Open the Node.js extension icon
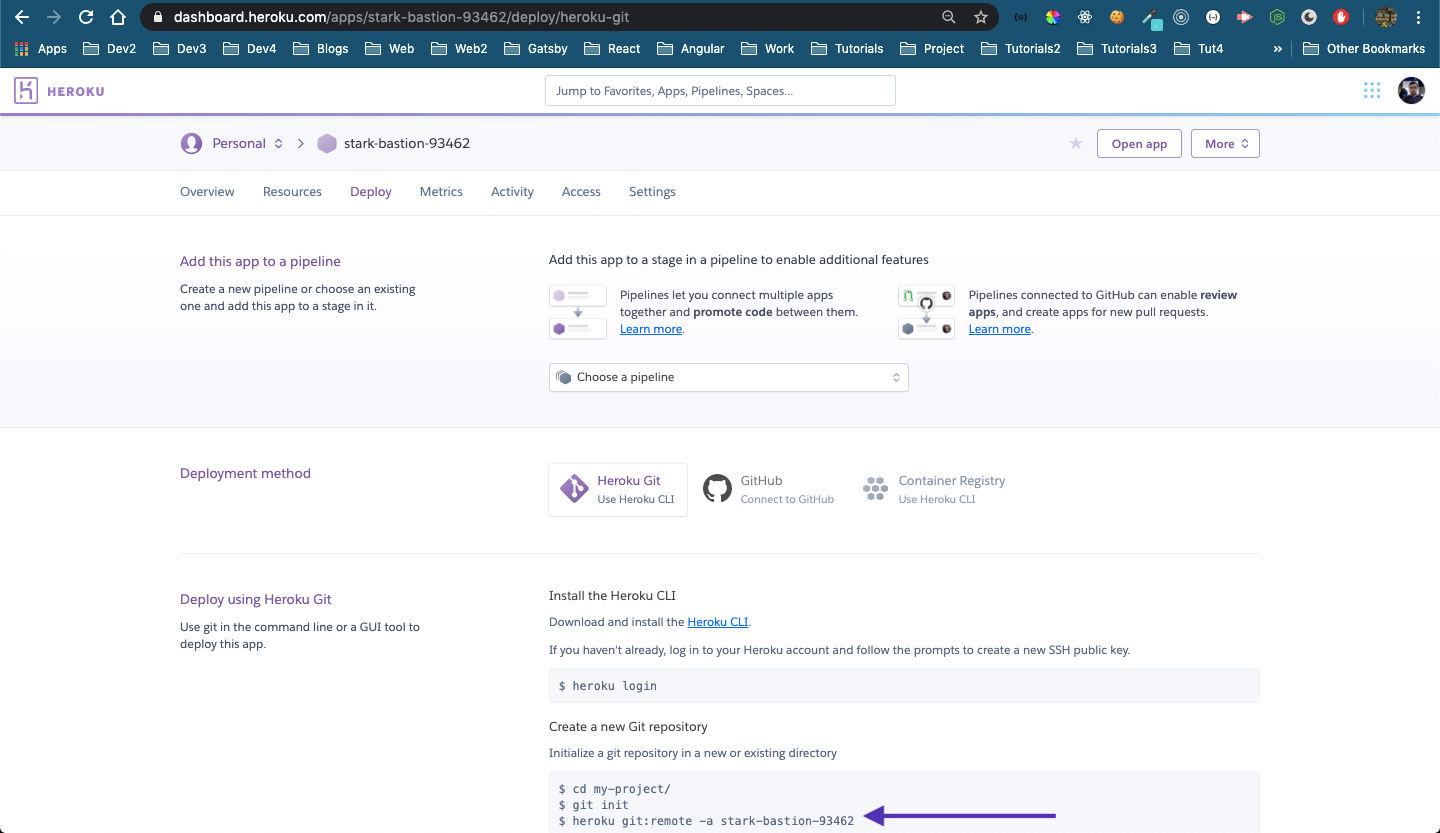Viewport: 1440px width, 833px height. point(1277,17)
